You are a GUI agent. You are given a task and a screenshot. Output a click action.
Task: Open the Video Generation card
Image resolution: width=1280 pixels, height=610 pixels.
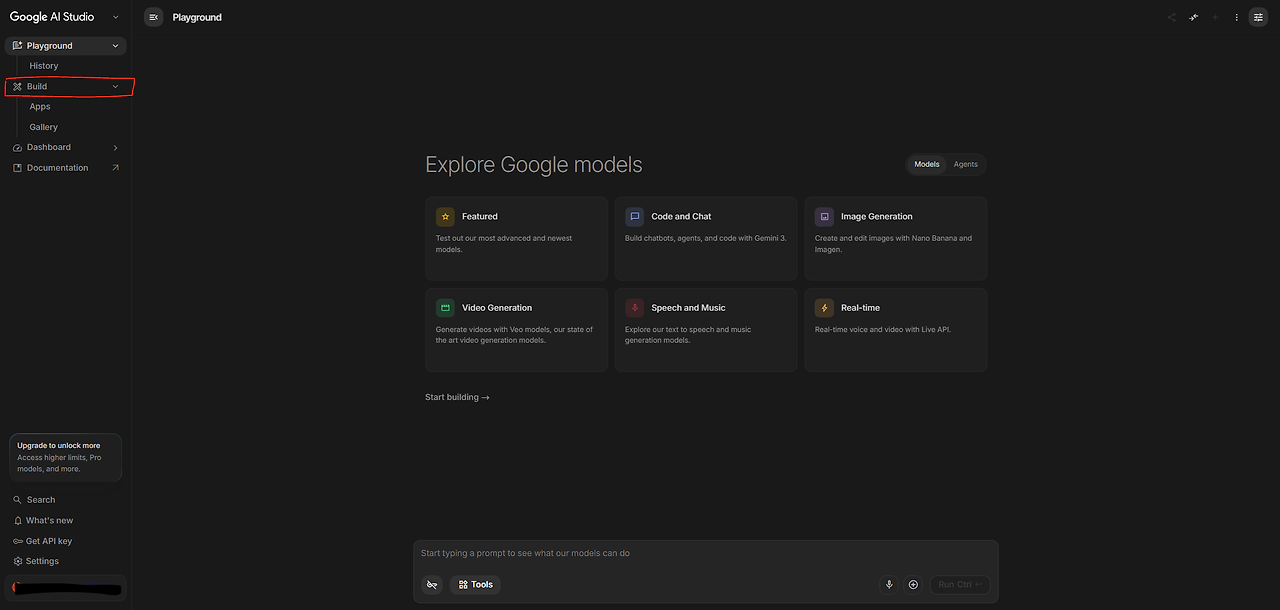tap(516, 330)
